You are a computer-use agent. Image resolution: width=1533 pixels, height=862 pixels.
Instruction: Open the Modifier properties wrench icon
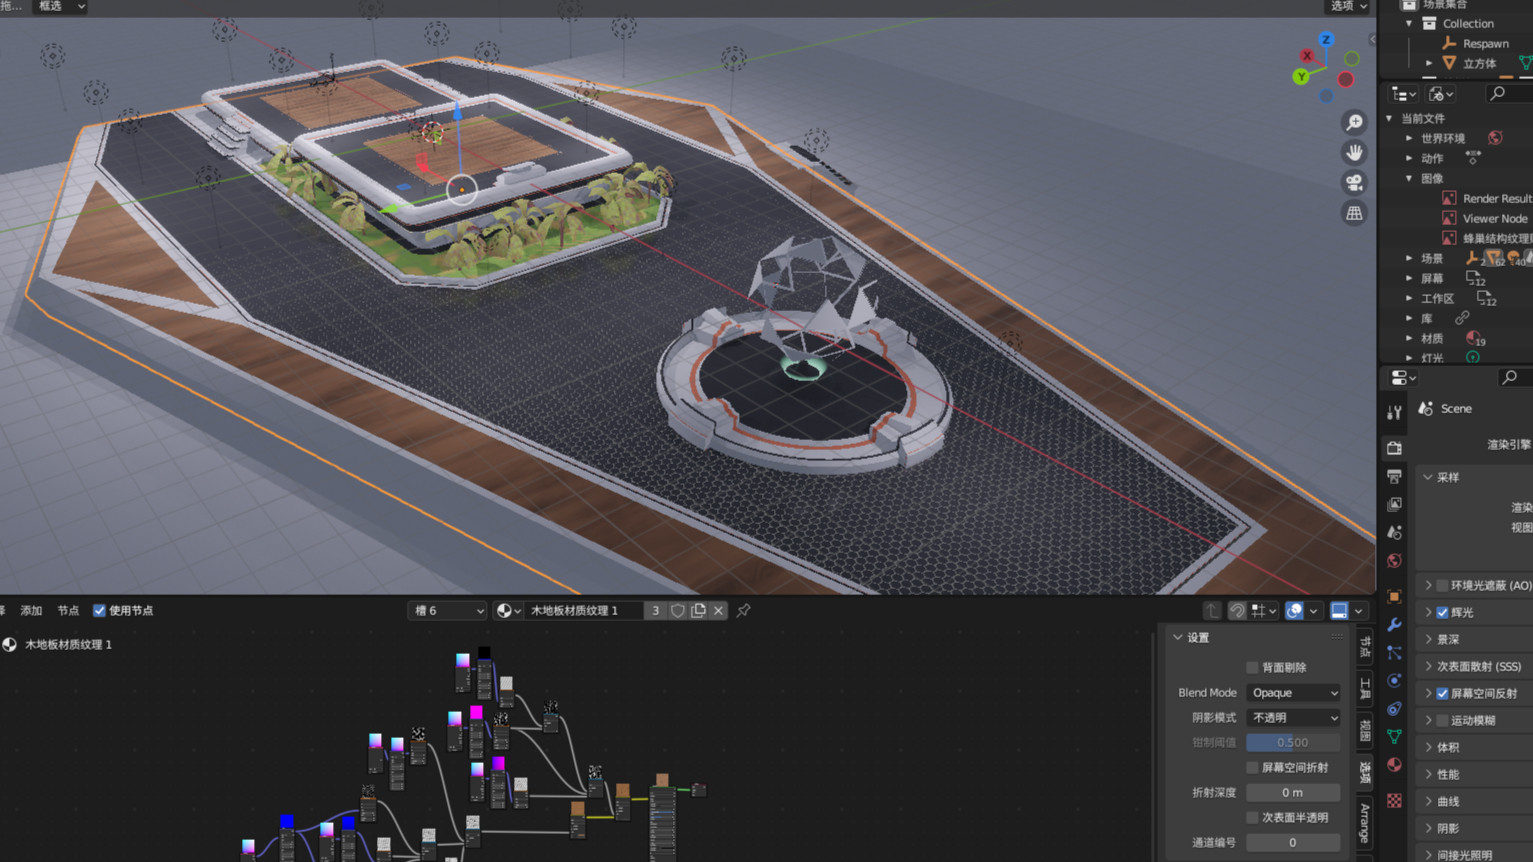click(x=1394, y=625)
